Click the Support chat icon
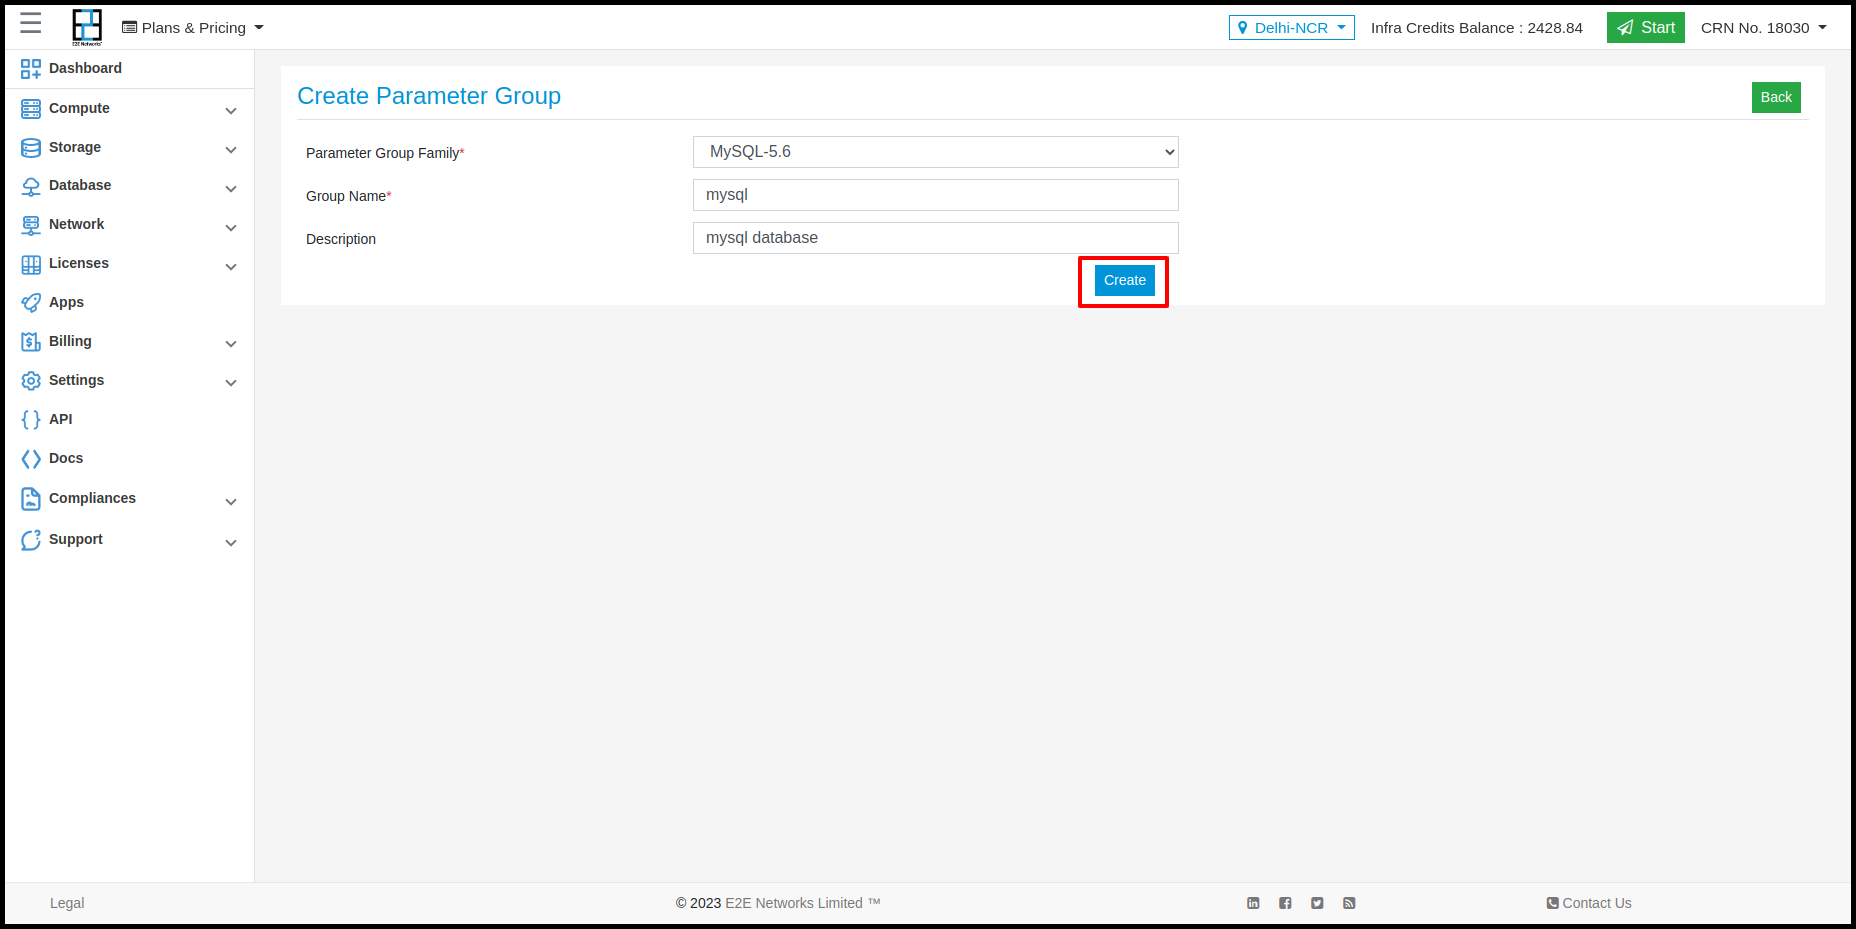This screenshot has height=929, width=1856. 31,540
